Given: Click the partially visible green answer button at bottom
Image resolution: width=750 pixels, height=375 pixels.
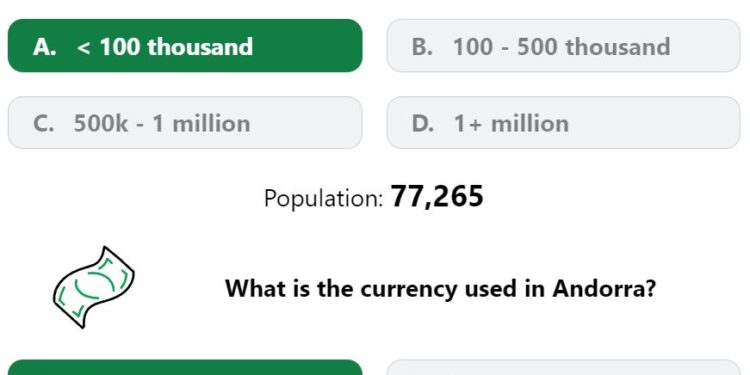Looking at the screenshot, I should (x=185, y=367).
